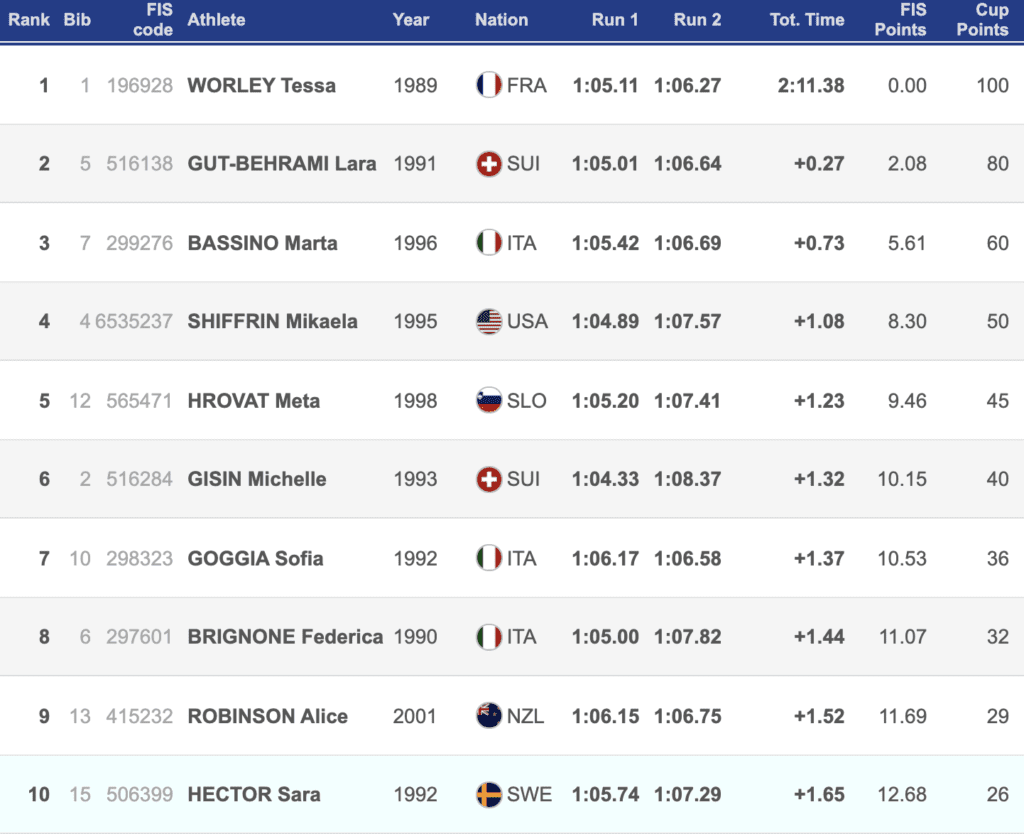Click the Italy flag in Brignone's row

pos(488,637)
